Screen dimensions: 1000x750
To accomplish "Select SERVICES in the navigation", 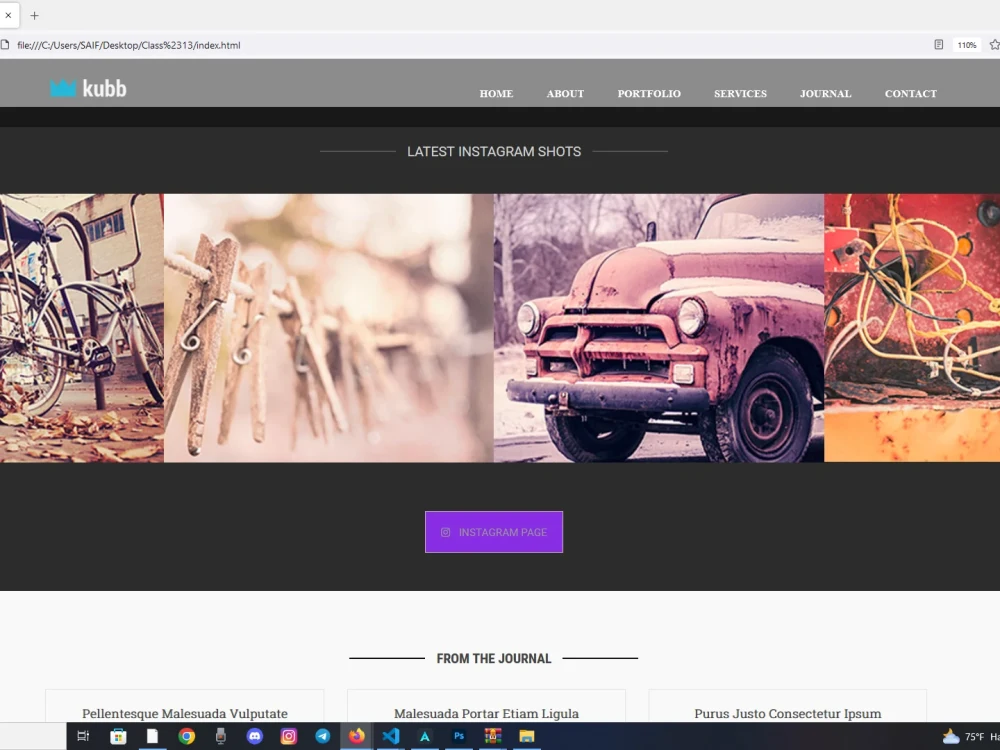I will point(740,94).
